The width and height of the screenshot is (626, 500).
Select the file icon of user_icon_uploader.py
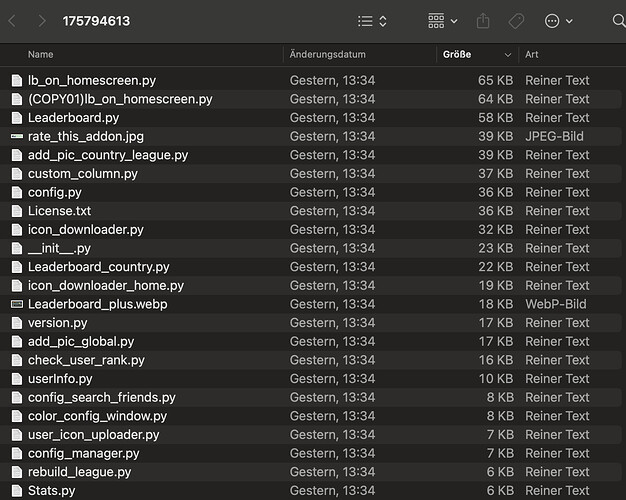pyautogui.click(x=17, y=435)
